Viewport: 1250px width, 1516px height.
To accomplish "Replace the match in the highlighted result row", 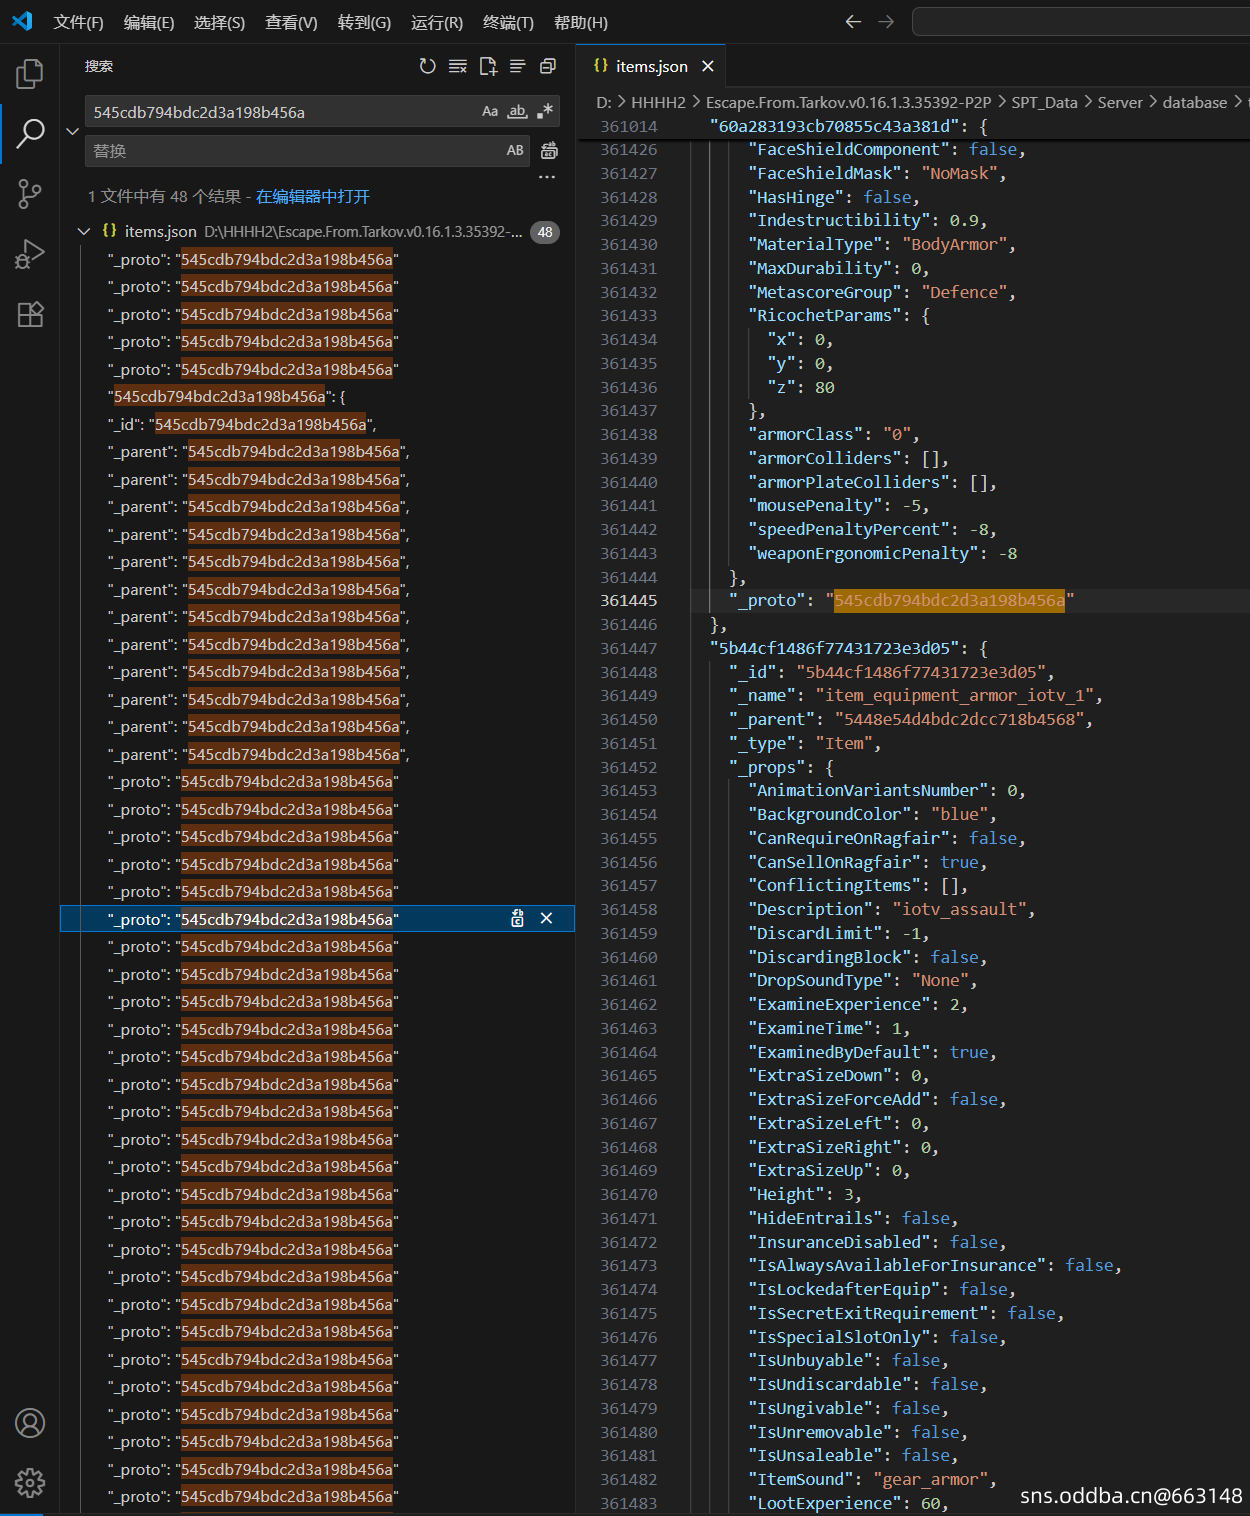I will (517, 919).
